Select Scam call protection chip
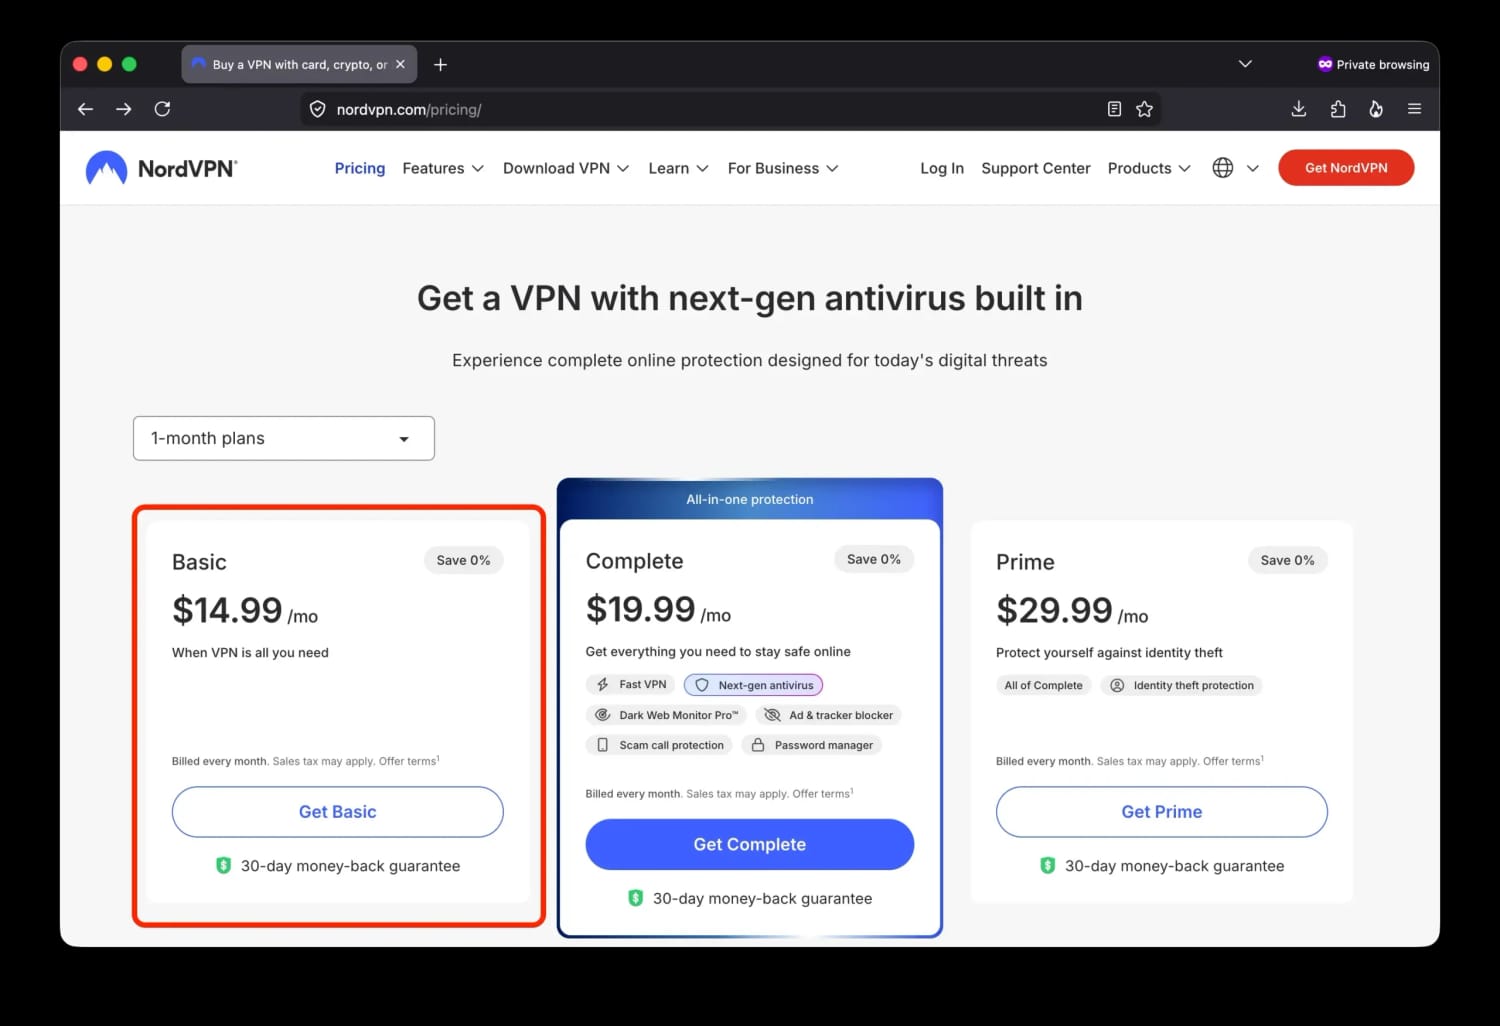The width and height of the screenshot is (1500, 1026). pyautogui.click(x=660, y=745)
